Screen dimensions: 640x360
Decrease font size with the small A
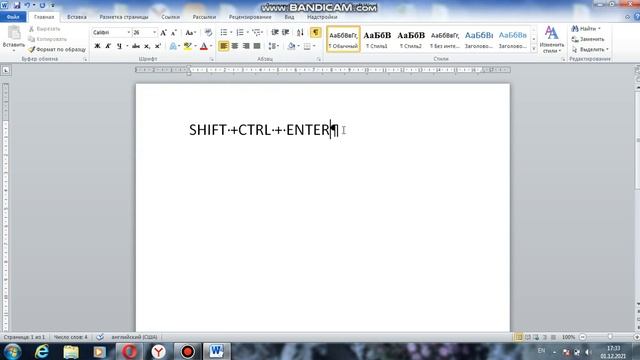[x=173, y=33]
